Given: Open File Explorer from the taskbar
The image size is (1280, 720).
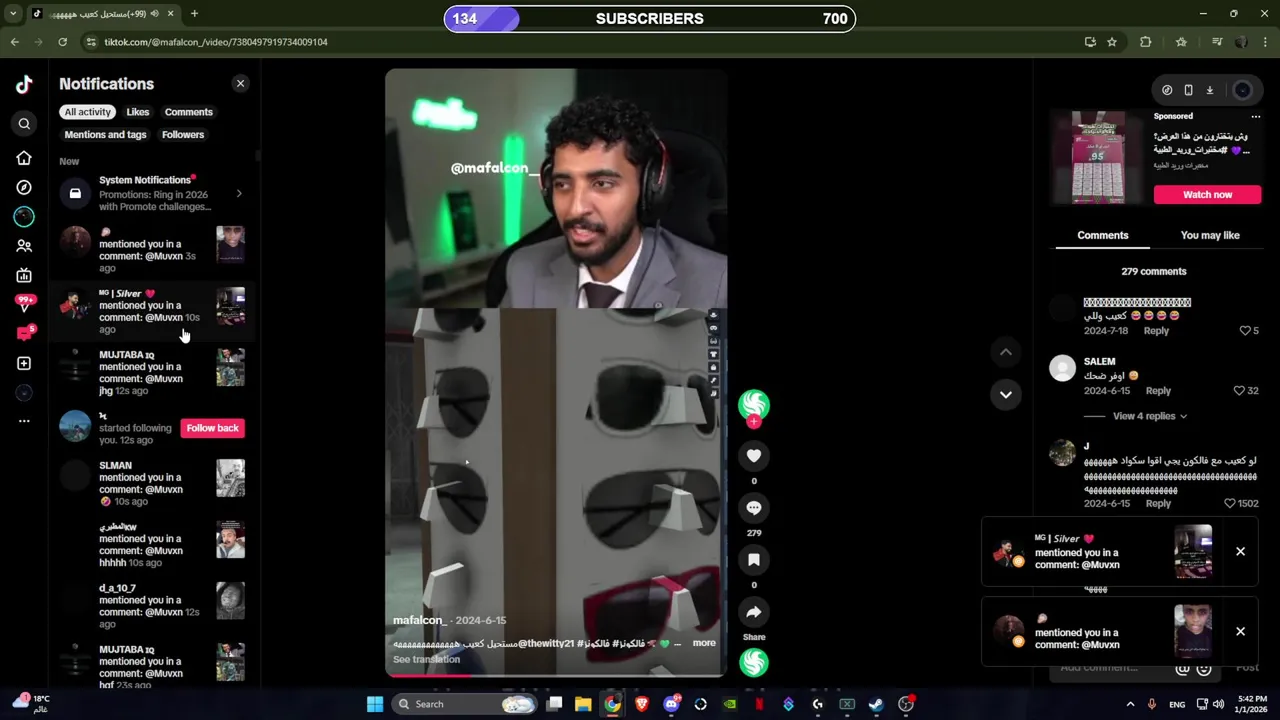Looking at the screenshot, I should coord(583,704).
